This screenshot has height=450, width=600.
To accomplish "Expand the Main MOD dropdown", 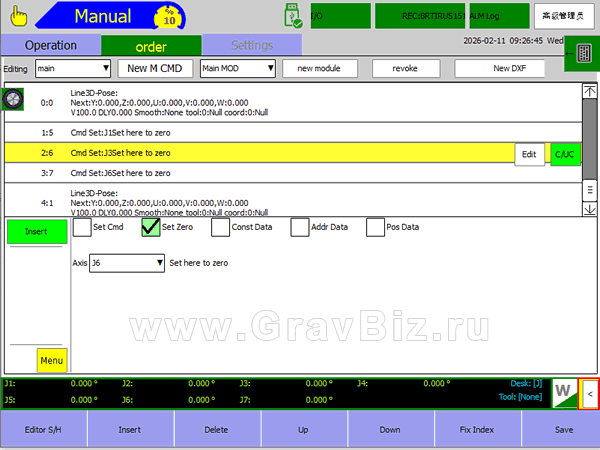I will [x=237, y=68].
